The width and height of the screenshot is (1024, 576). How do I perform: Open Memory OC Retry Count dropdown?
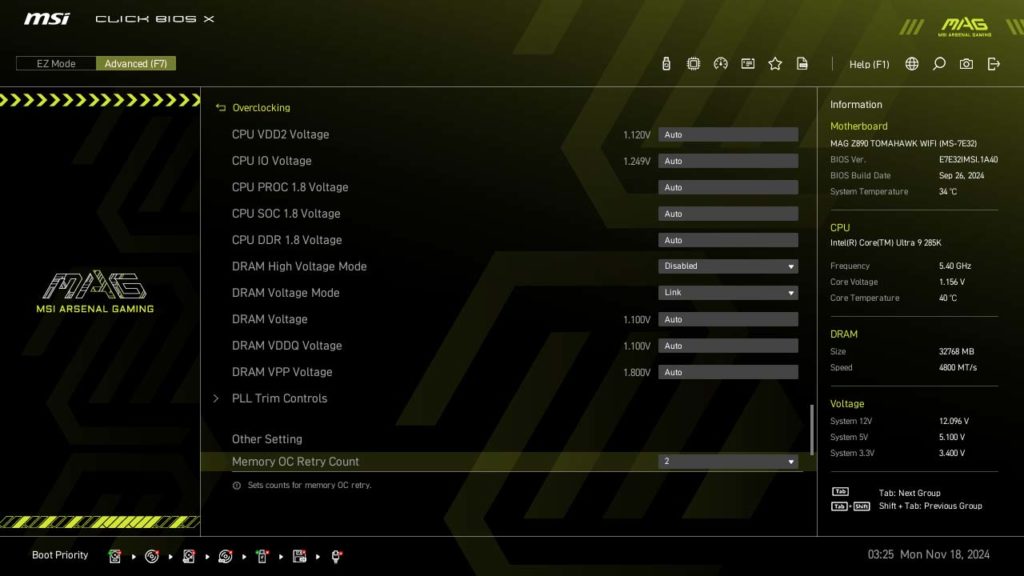click(x=728, y=461)
